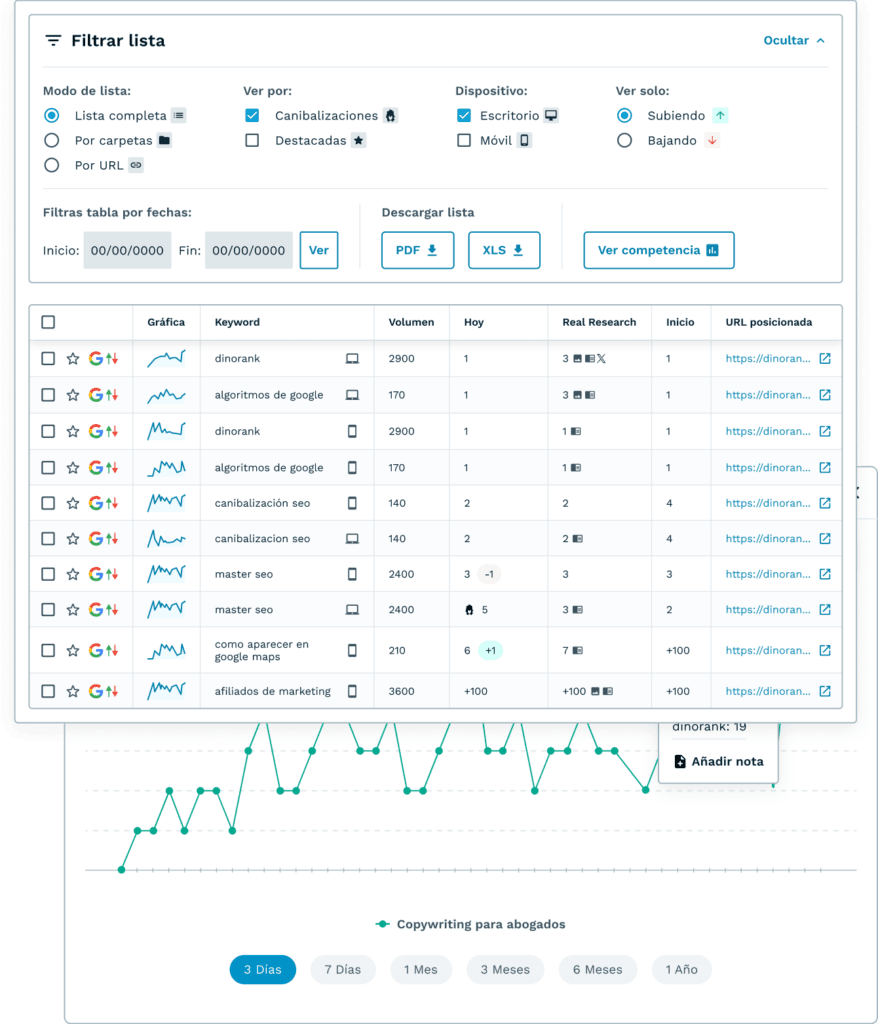Choose the Subiendo radio option
The image size is (878, 1024).
625,116
